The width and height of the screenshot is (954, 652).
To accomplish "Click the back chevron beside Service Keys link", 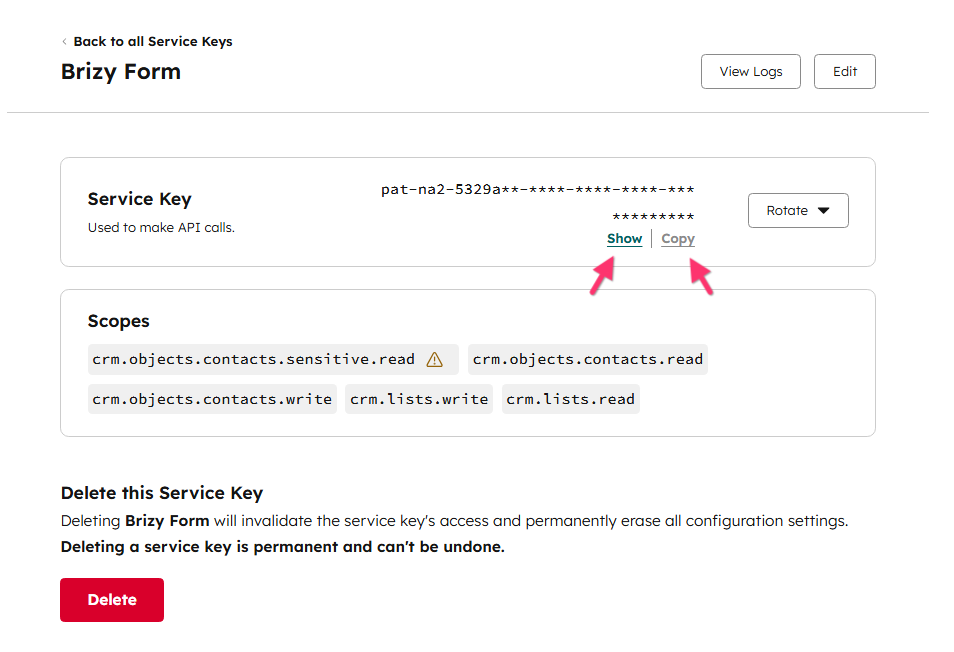I will click(x=64, y=41).
